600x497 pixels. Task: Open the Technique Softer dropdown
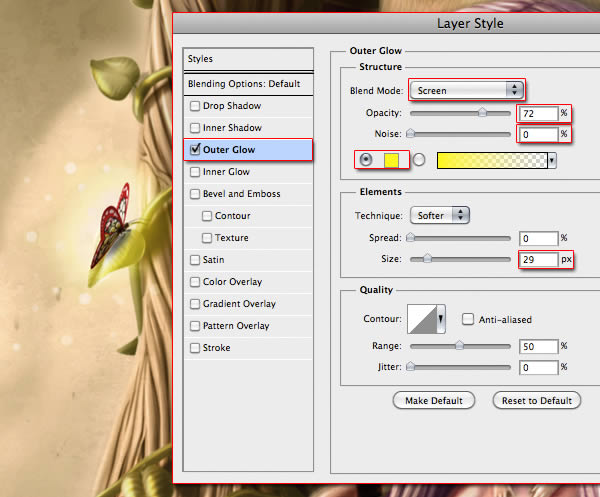click(x=440, y=215)
